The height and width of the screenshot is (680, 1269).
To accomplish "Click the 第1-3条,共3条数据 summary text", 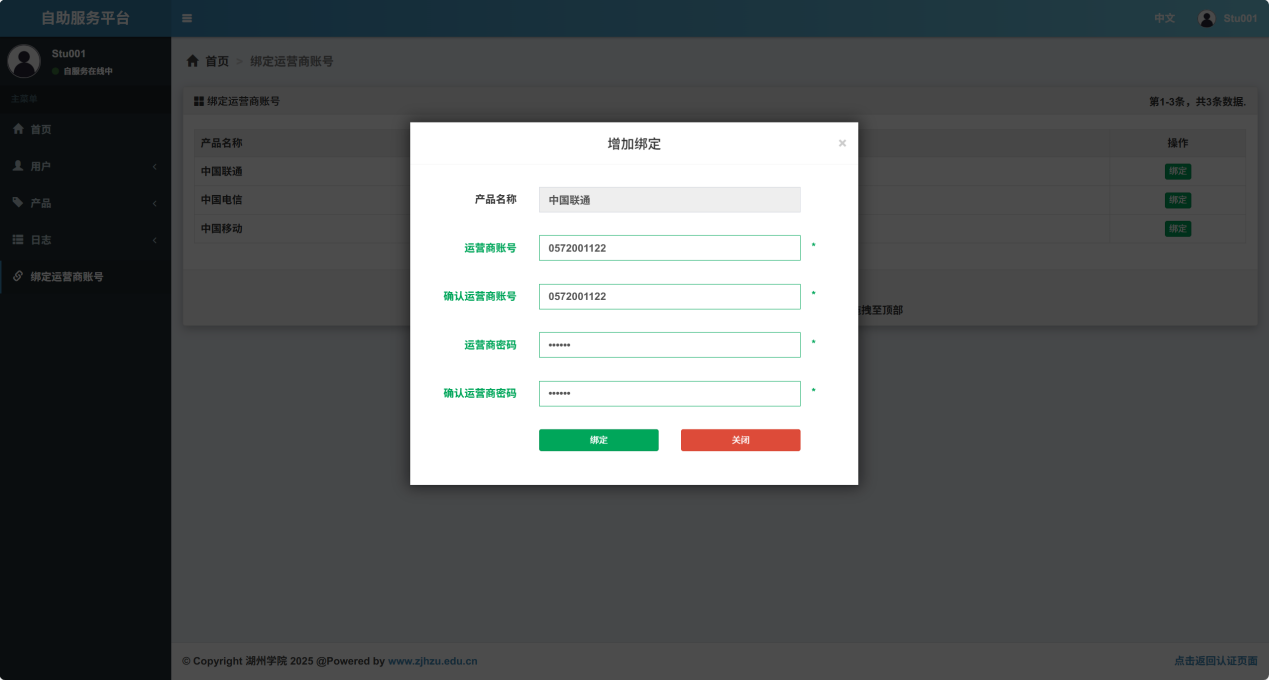I will pos(1197,102).
